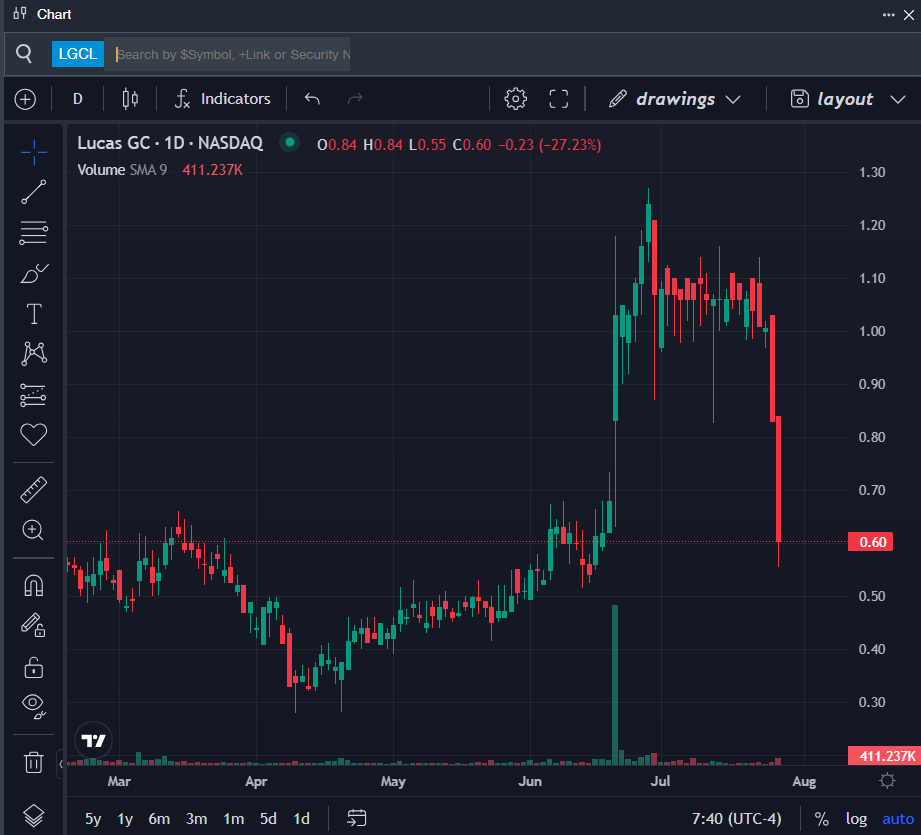
Task: Click the Volume SMA 9 indicator label
Action: point(122,170)
